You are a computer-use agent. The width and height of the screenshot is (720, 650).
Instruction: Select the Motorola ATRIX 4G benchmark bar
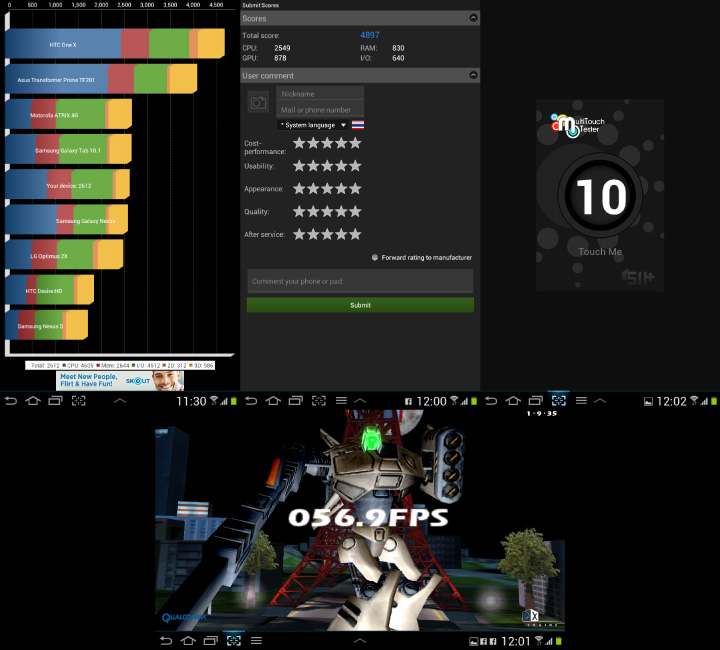click(68, 115)
